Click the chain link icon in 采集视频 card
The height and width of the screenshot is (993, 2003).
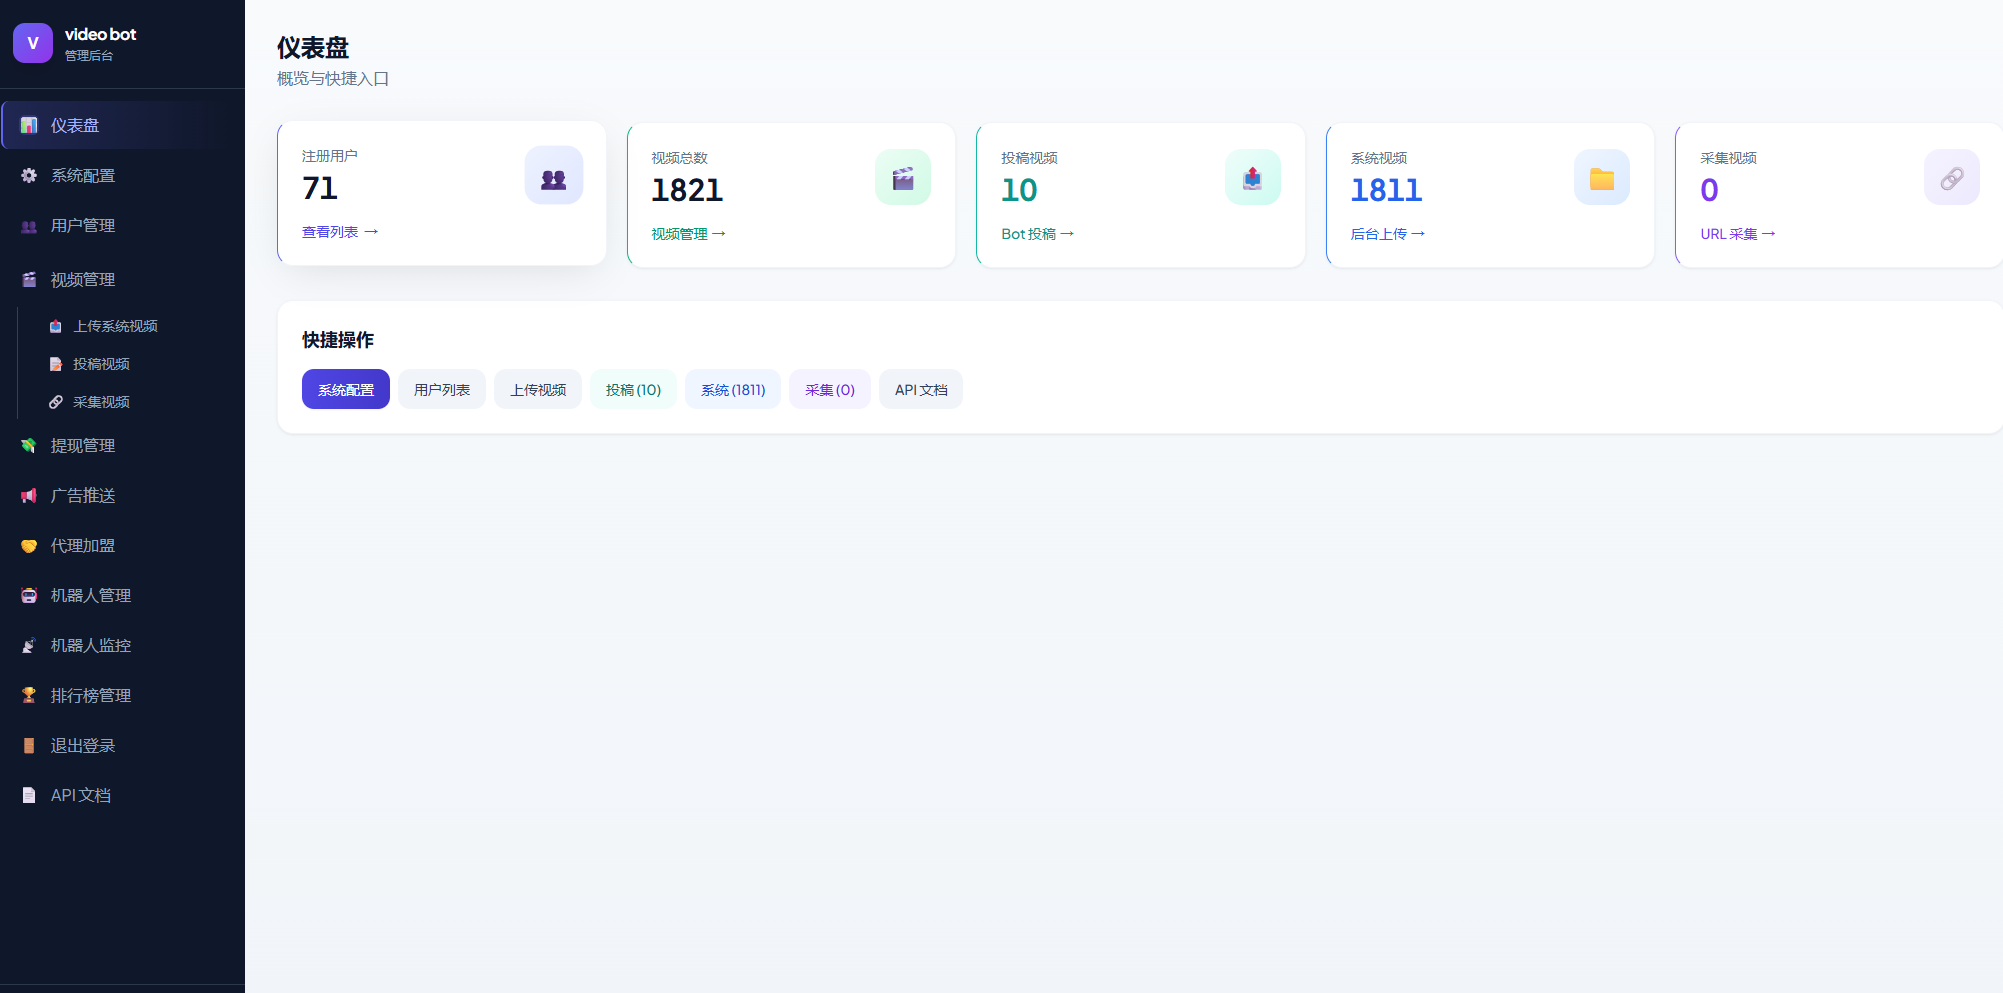[1950, 178]
